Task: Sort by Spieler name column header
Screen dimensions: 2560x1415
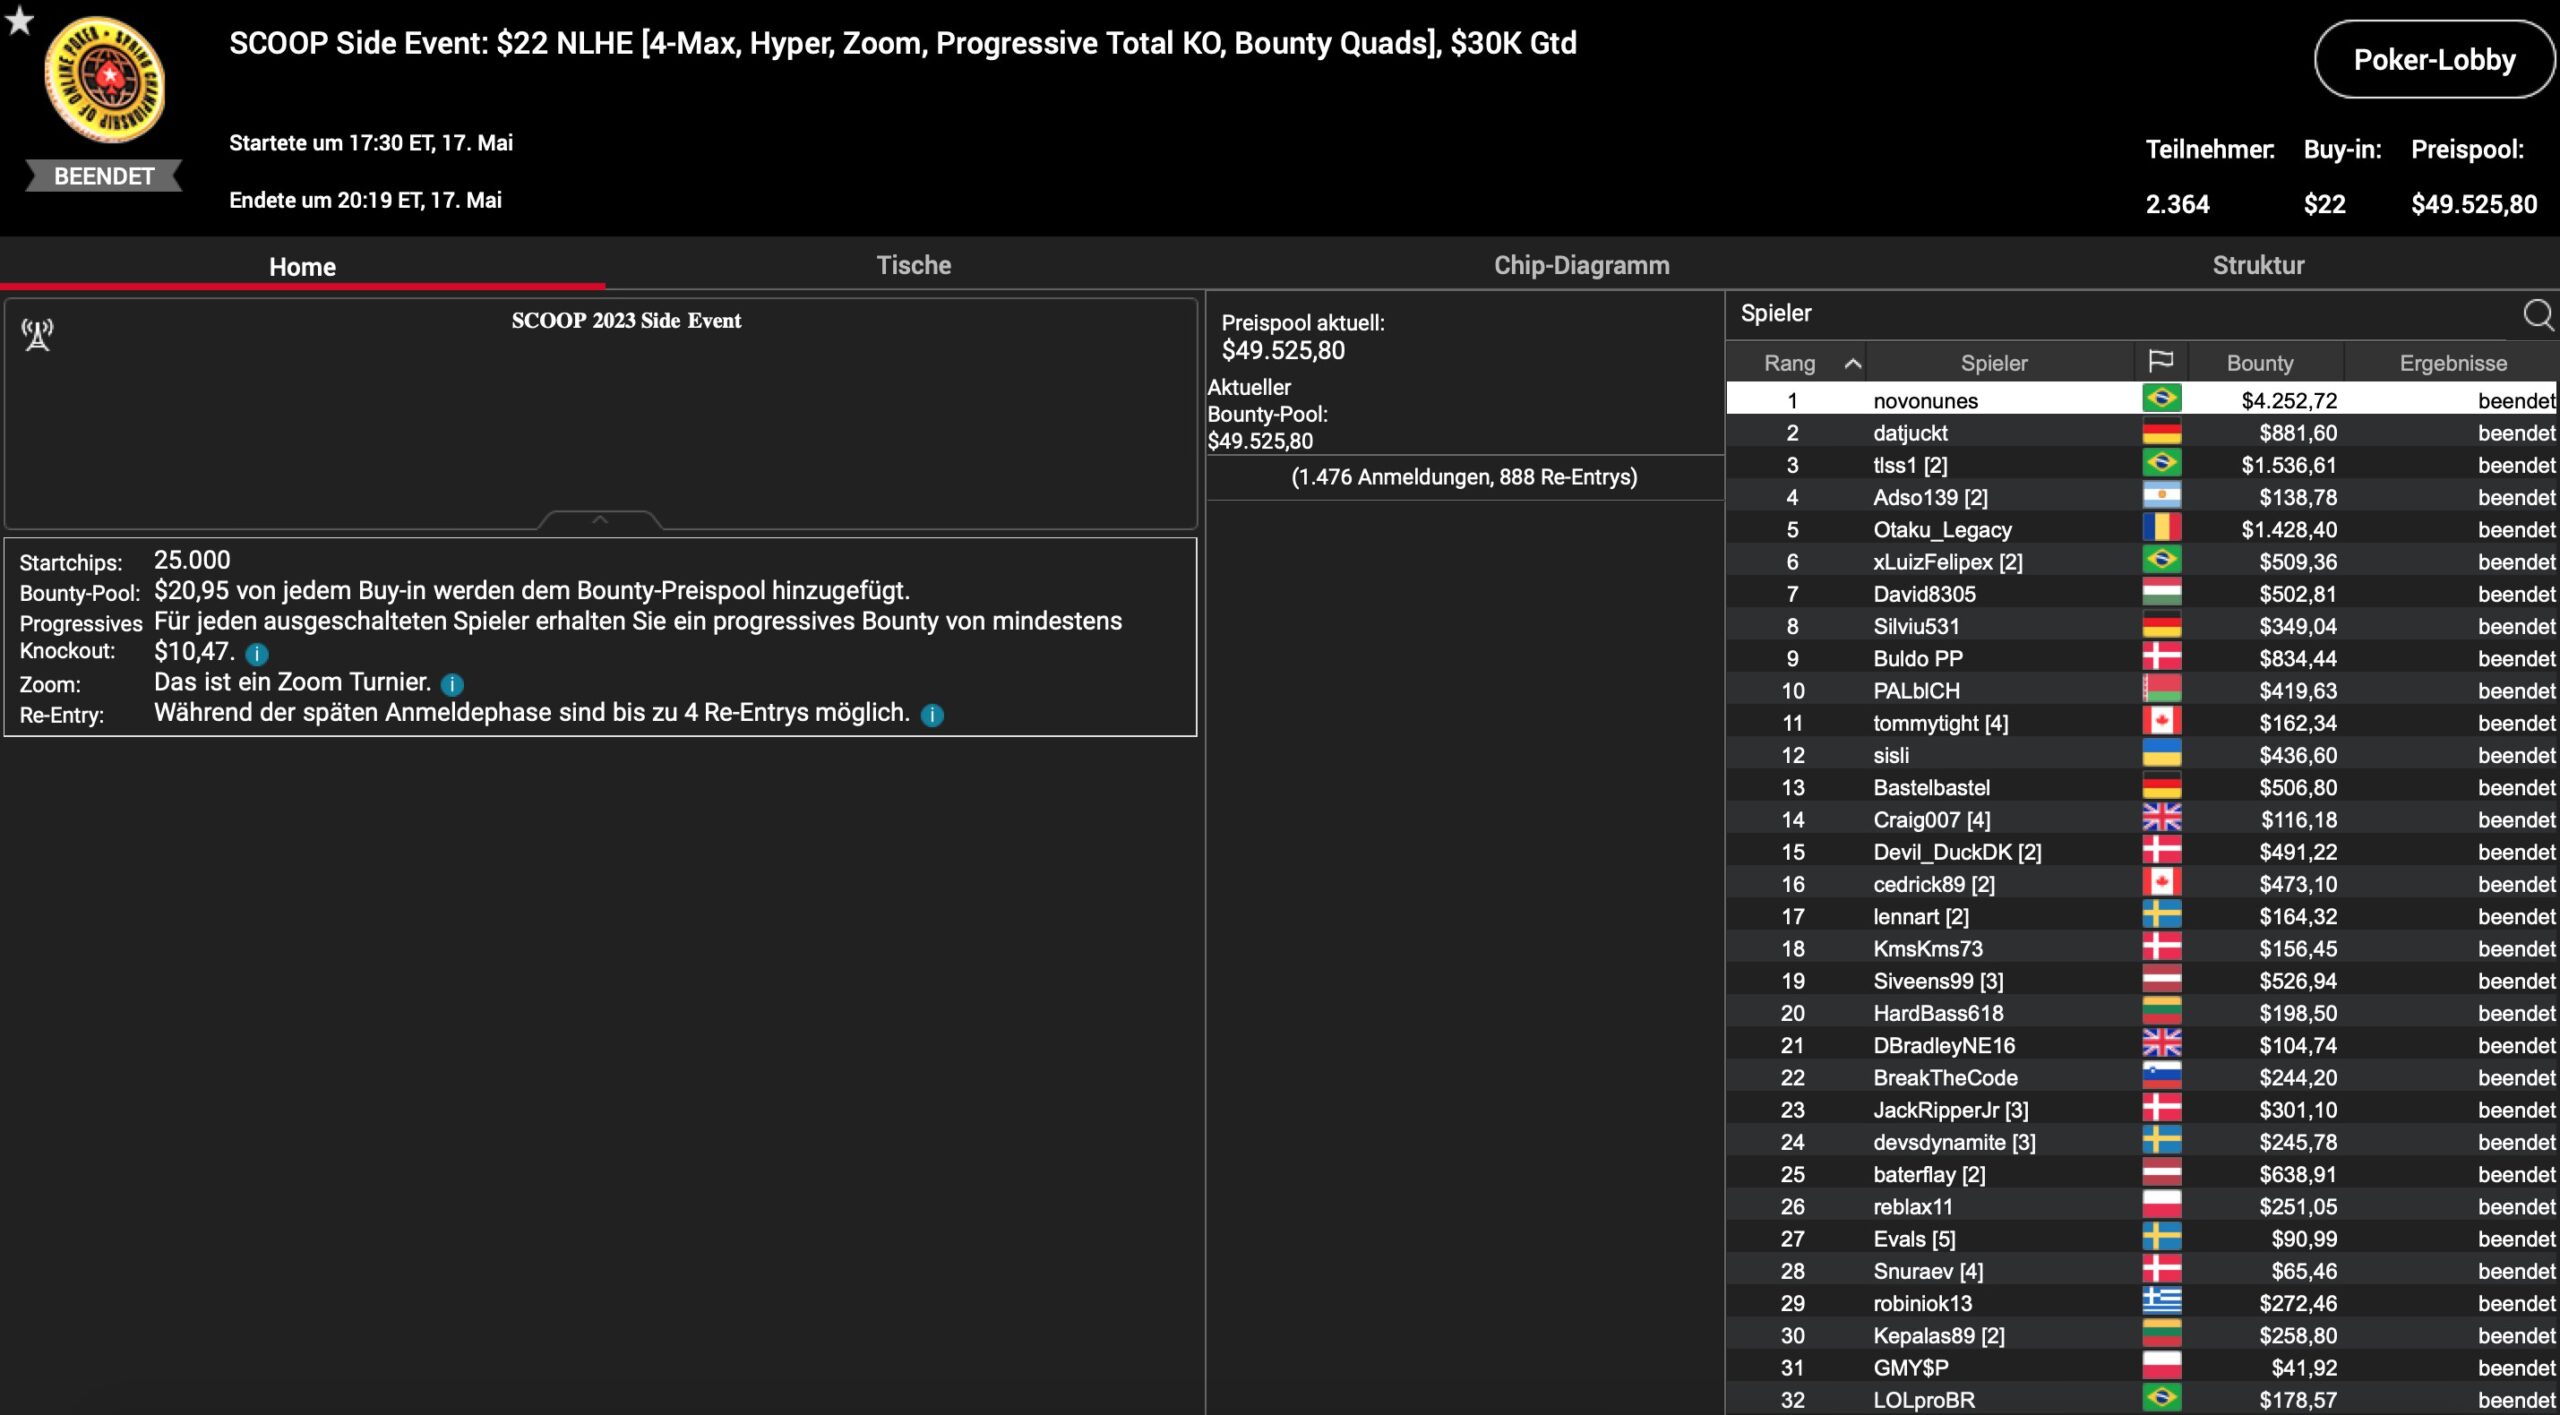Action: 1993,363
